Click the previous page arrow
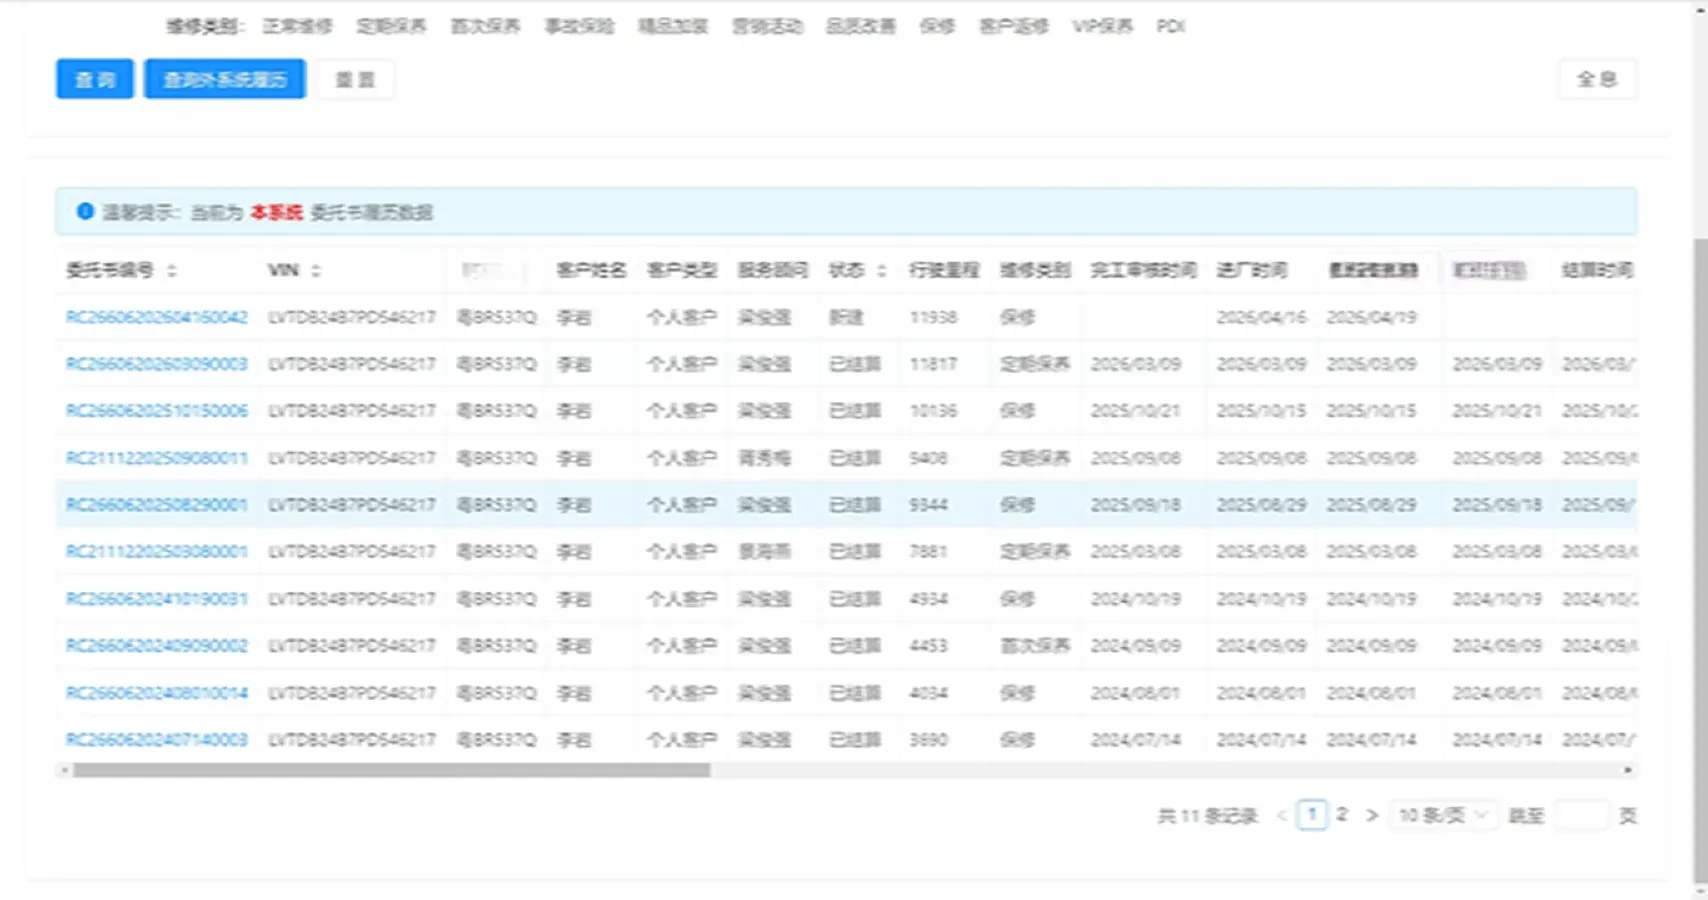The width and height of the screenshot is (1708, 900). (x=1282, y=815)
